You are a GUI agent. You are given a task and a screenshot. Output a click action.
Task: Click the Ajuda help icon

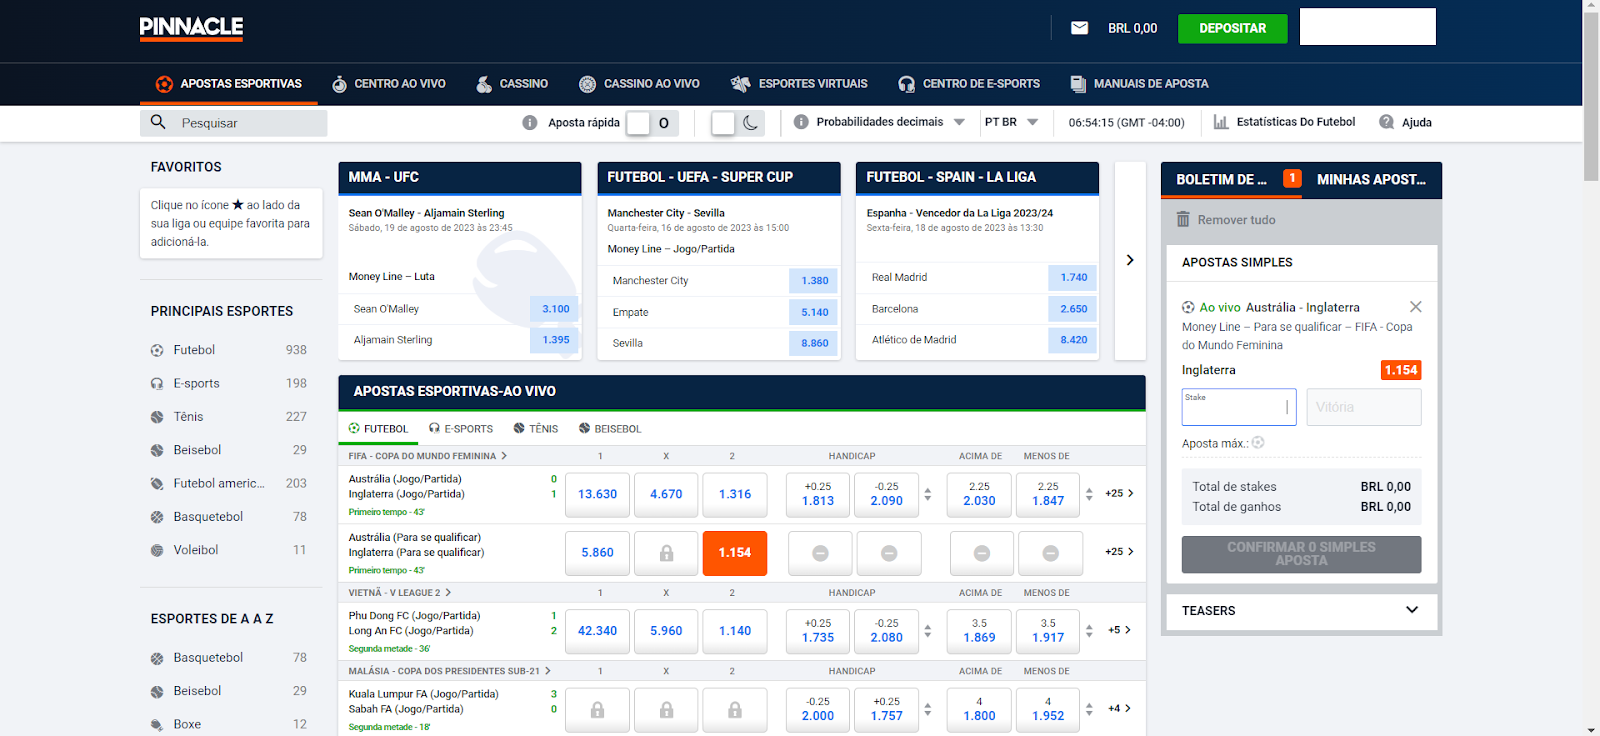pos(1387,122)
